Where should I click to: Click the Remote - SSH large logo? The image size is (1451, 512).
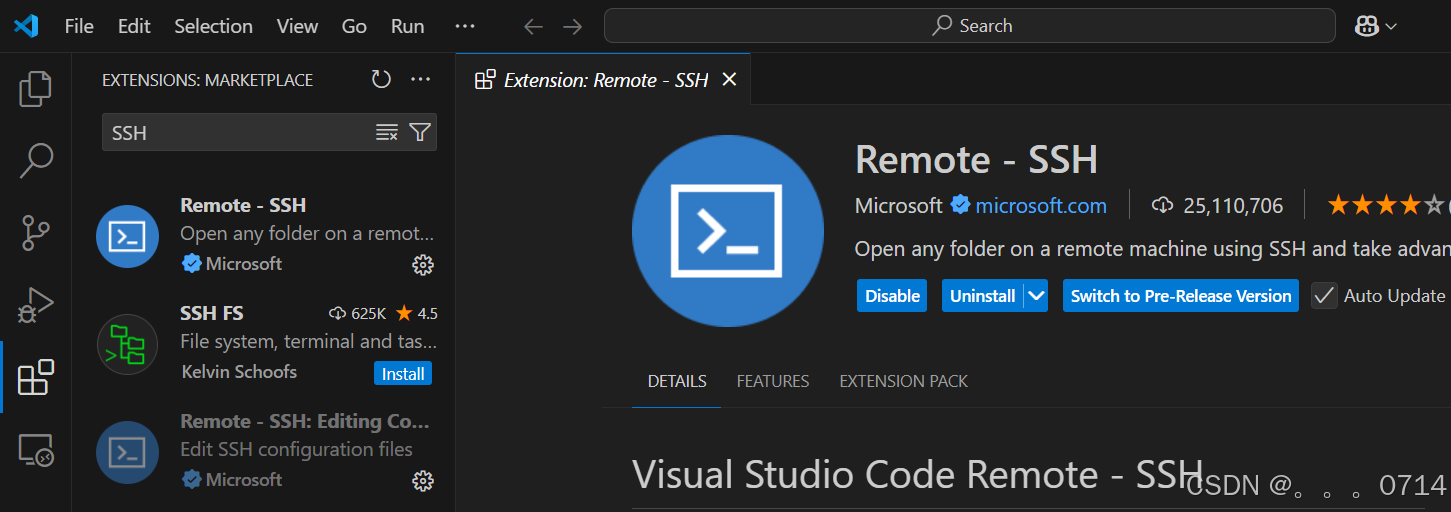728,231
